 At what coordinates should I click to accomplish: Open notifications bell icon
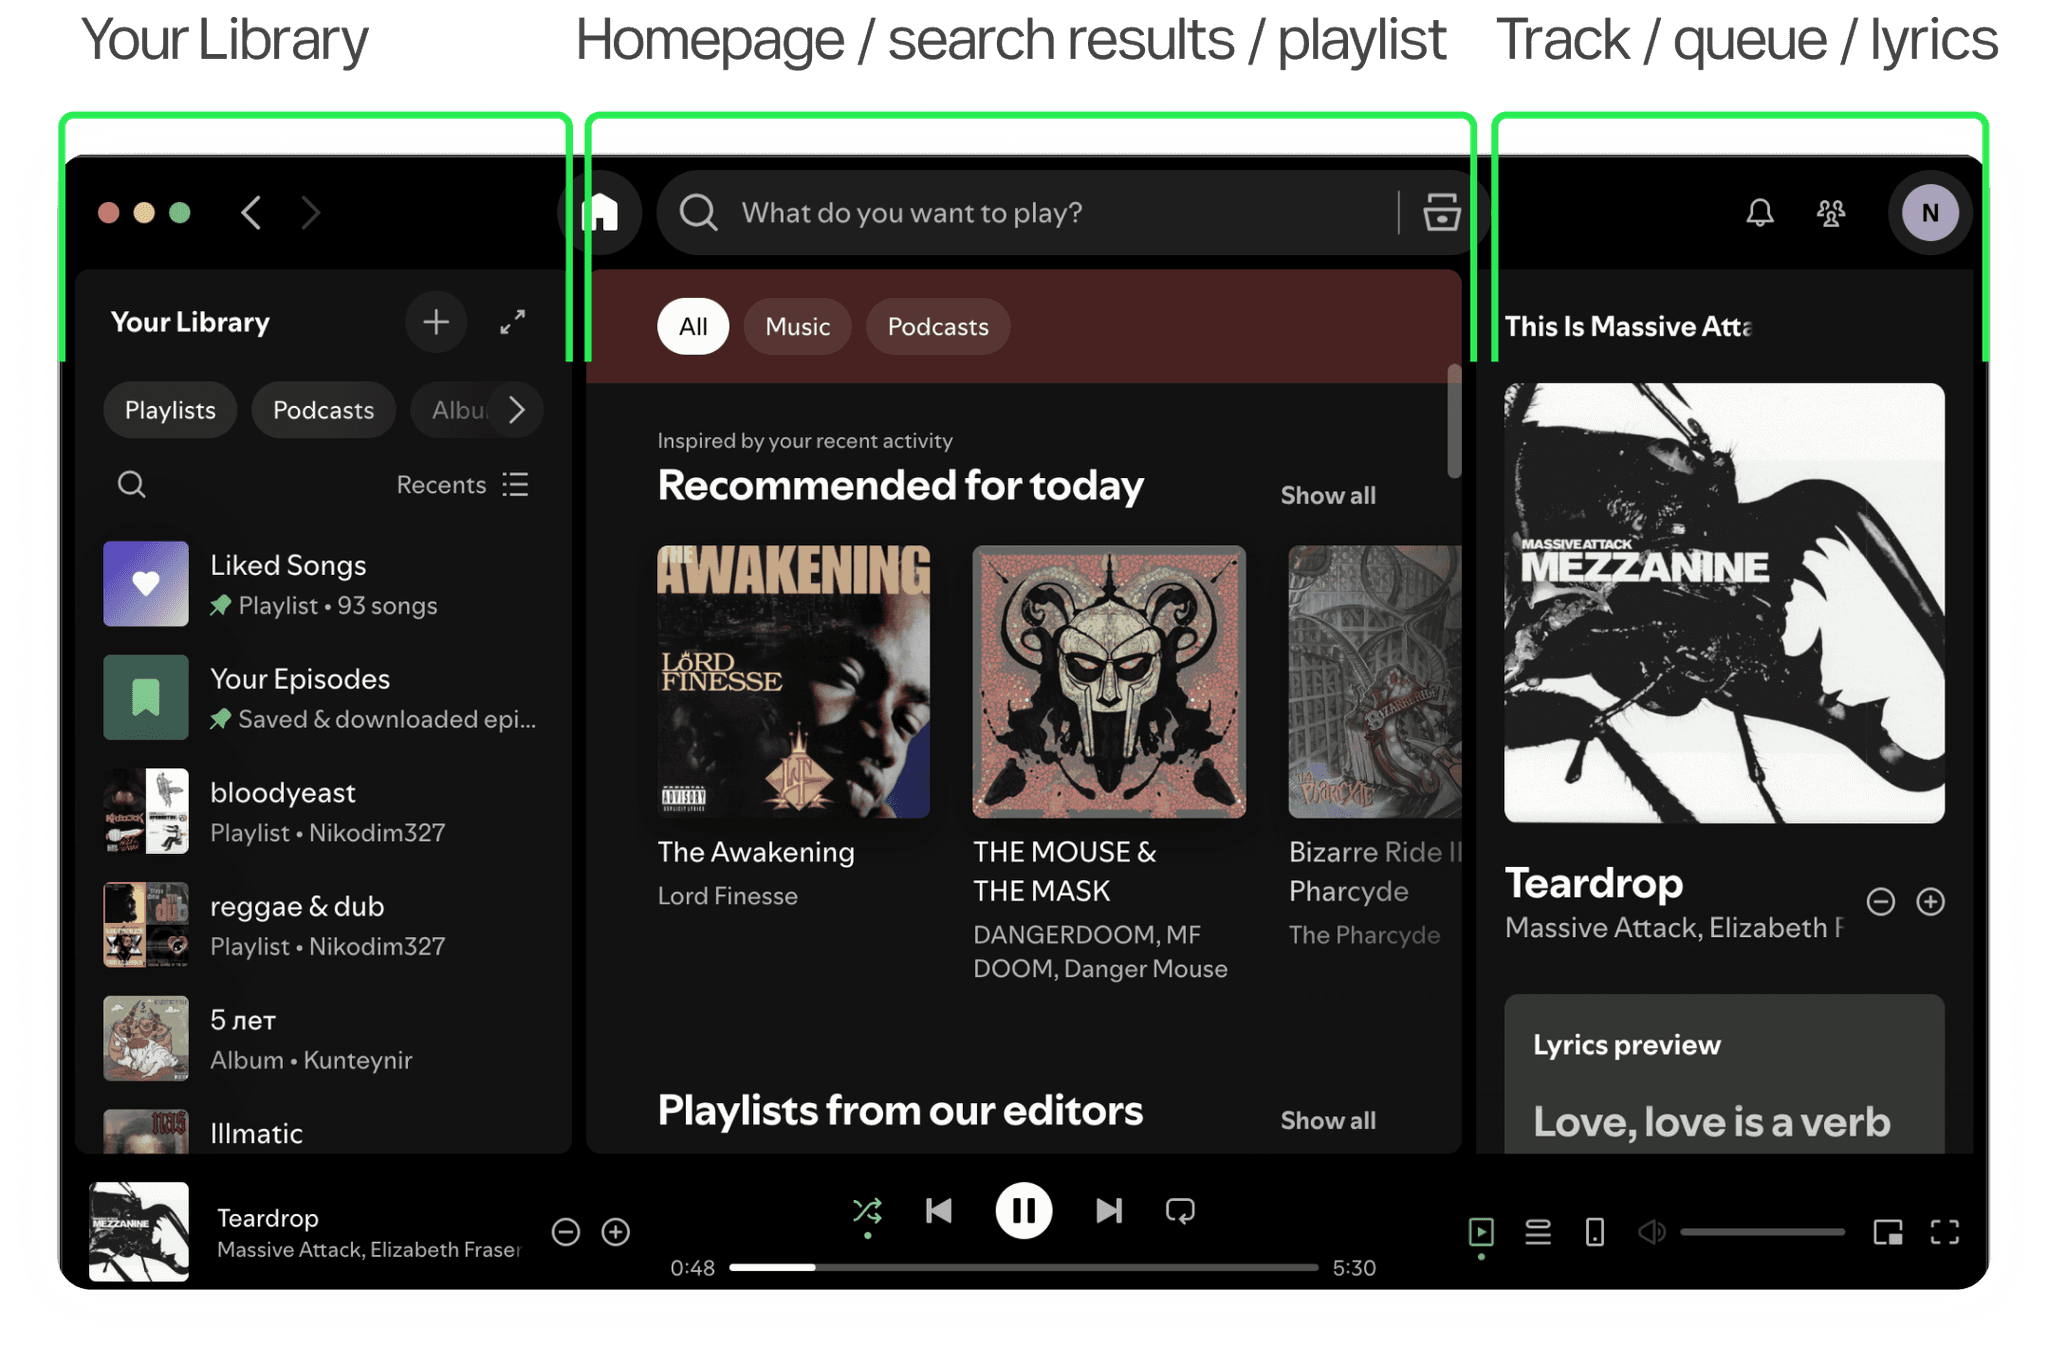1759,212
